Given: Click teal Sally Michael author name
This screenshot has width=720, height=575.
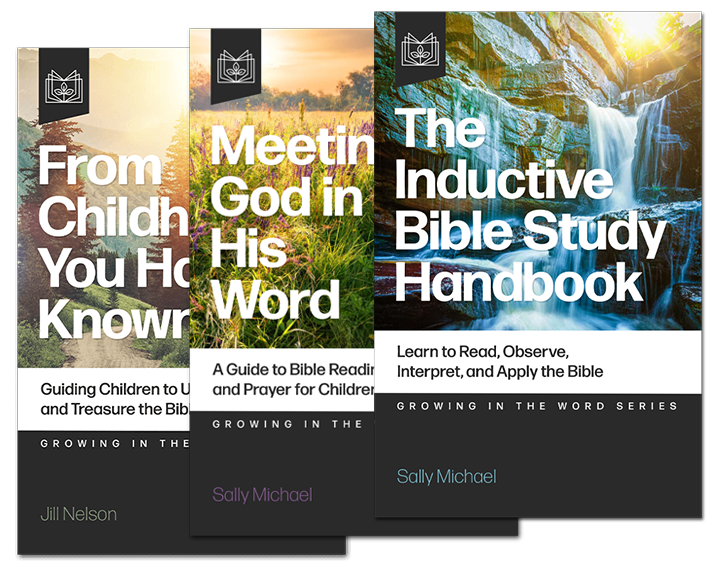Looking at the screenshot, I should click(x=446, y=477).
